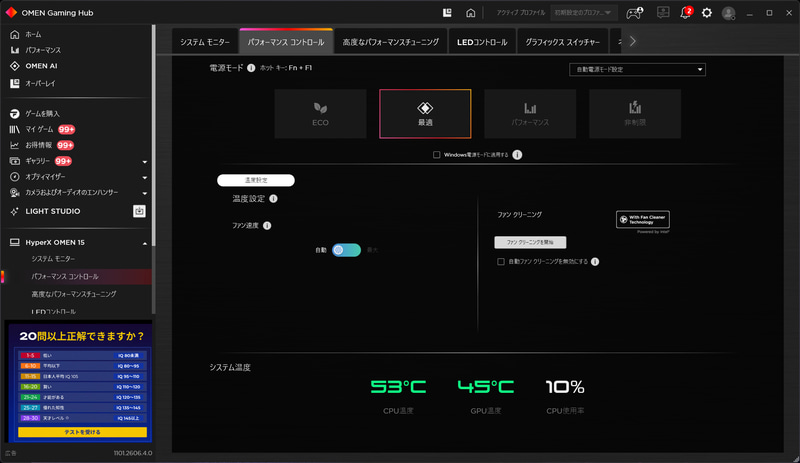Check 自動ファン クリーニングを無効にする box
The image size is (800, 463).
coord(501,261)
